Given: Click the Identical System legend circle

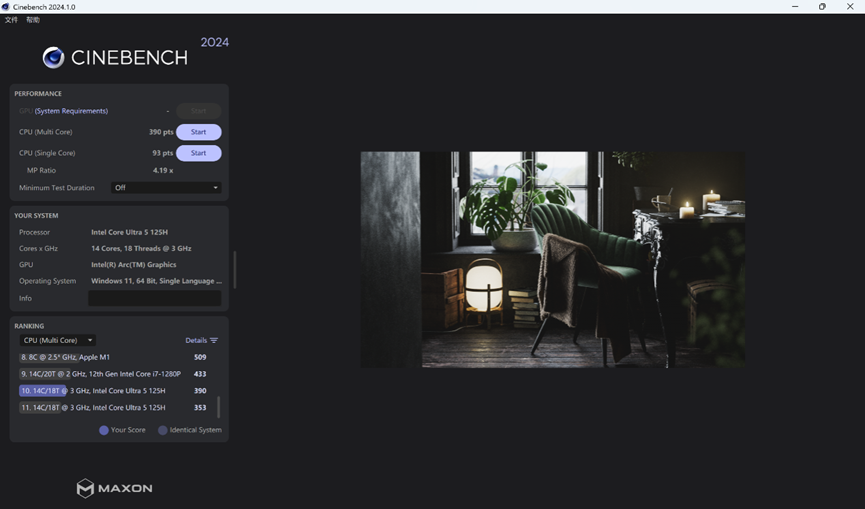Looking at the screenshot, I should coord(163,430).
